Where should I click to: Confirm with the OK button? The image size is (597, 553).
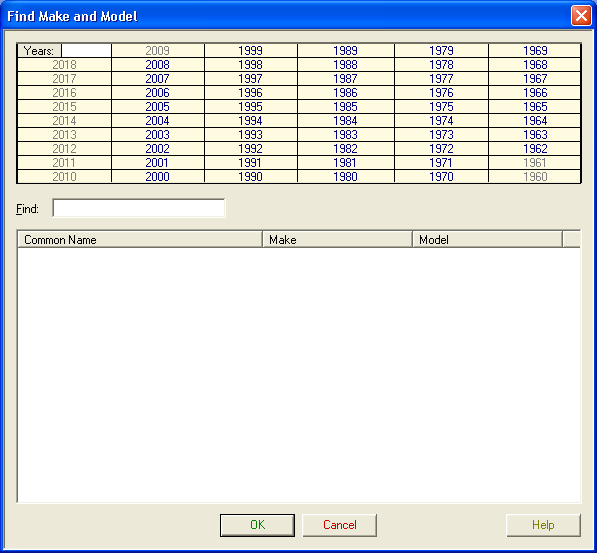[257, 525]
